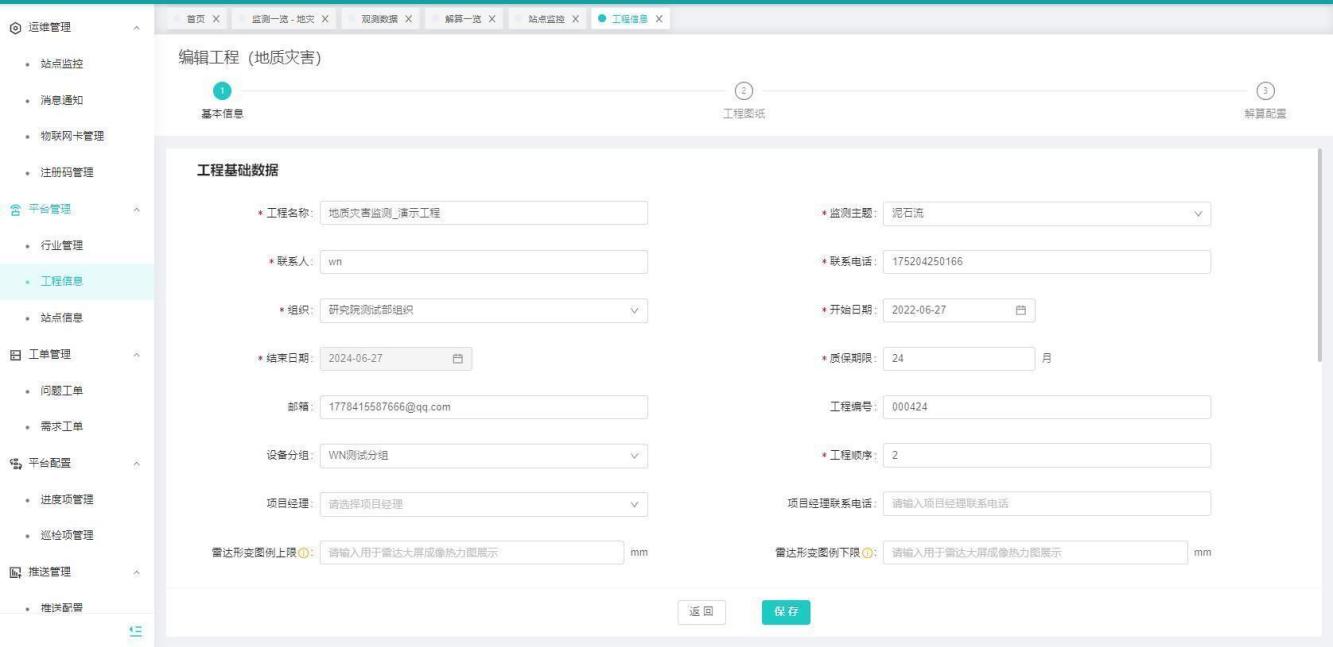Open the 项目经理 selection dropdown

coord(483,504)
